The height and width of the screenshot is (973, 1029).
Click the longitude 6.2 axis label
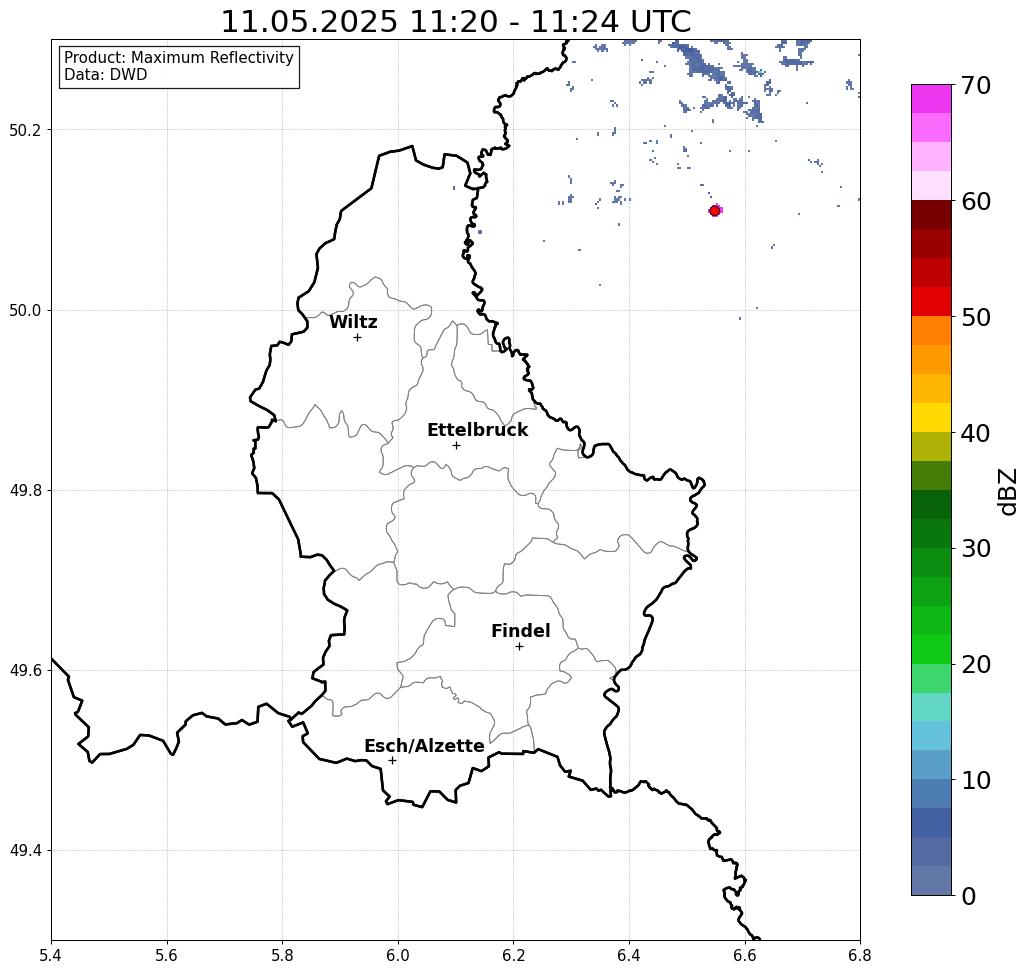pos(513,955)
